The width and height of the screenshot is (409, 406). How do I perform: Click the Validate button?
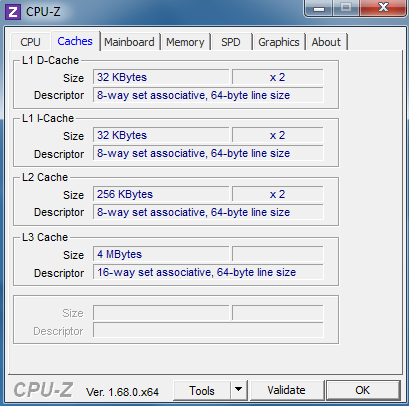pyautogui.click(x=286, y=390)
